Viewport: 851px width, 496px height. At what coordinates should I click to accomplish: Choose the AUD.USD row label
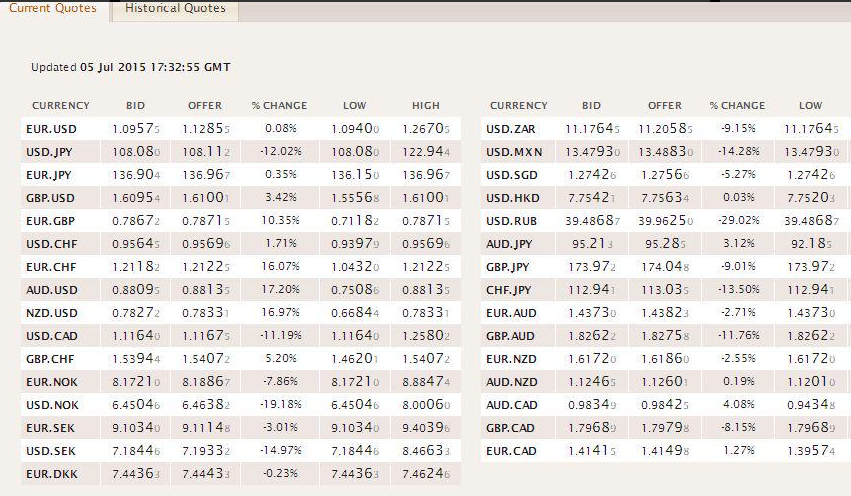tap(52, 290)
